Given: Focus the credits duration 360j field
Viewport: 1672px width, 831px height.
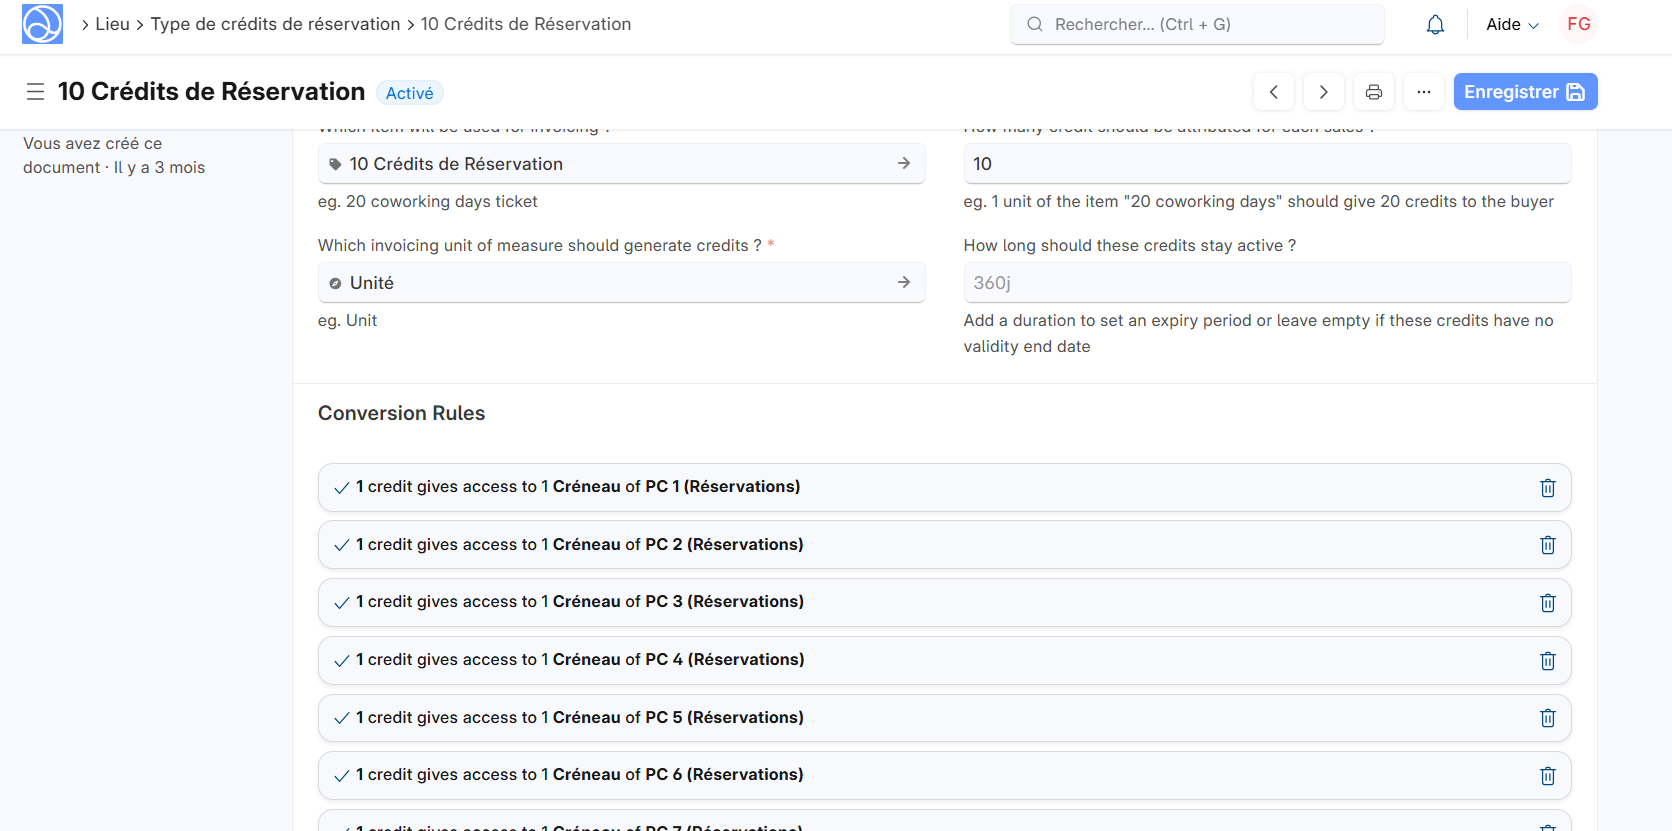Looking at the screenshot, I should [x=1266, y=283].
